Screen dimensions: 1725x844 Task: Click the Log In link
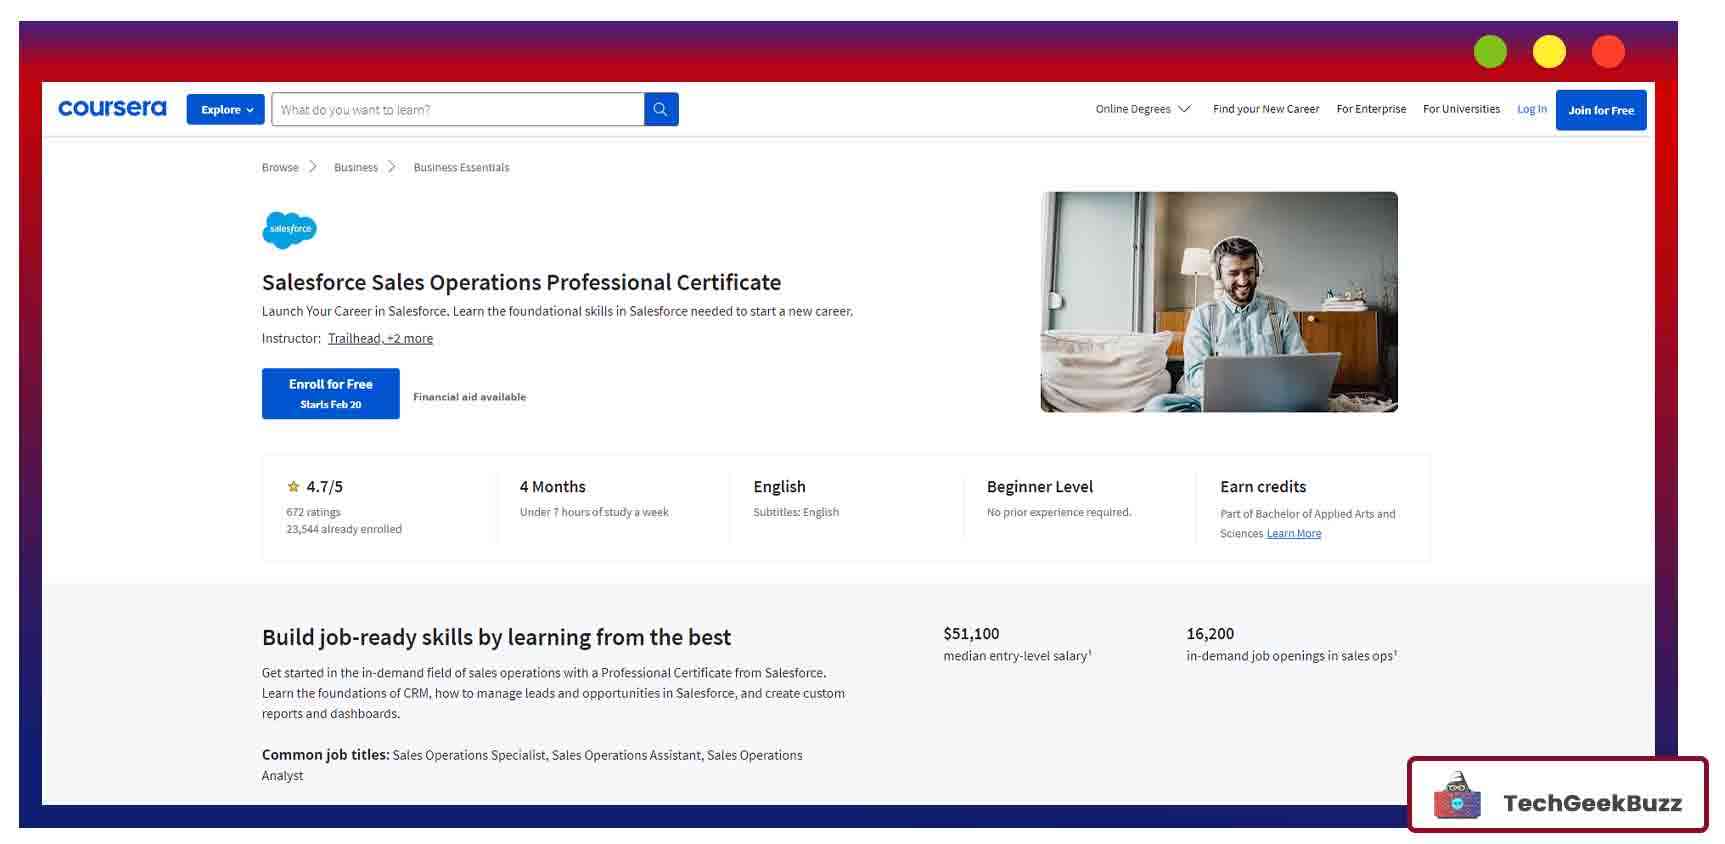click(x=1531, y=109)
